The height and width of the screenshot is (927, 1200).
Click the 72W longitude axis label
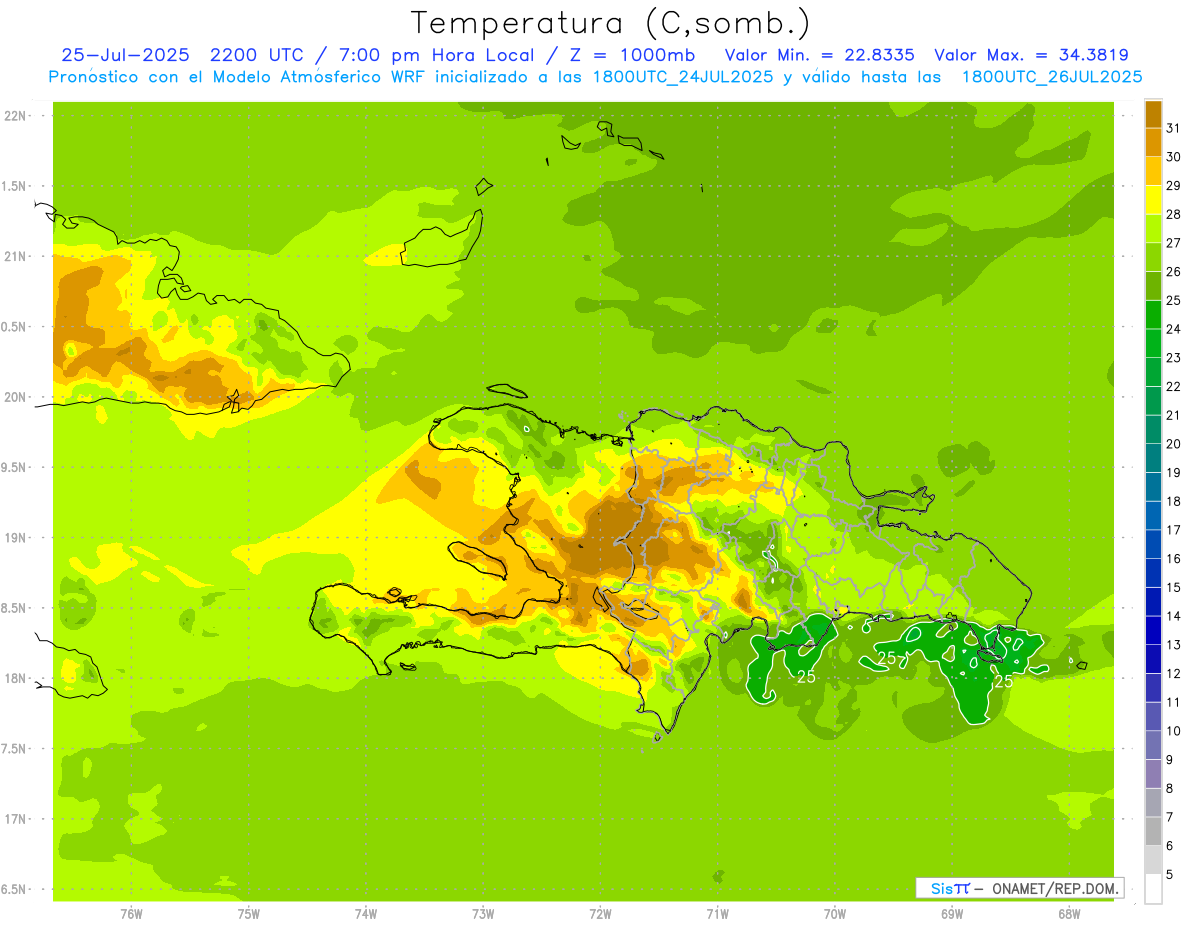[600, 913]
